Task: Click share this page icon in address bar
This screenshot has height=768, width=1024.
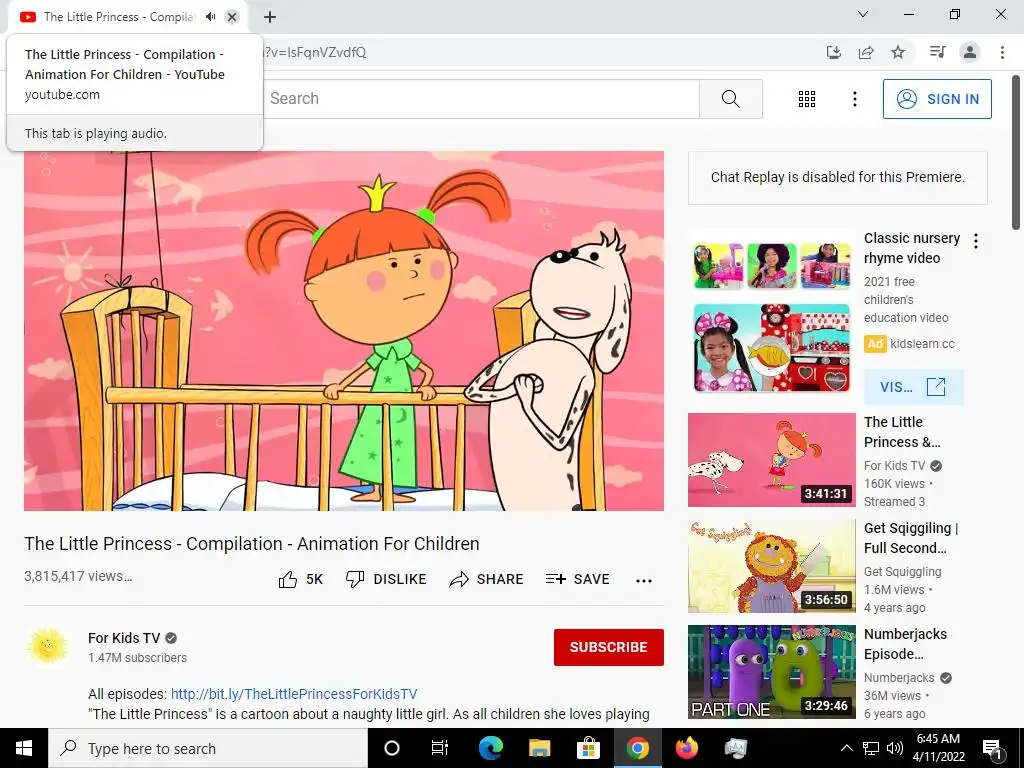Action: [x=866, y=52]
